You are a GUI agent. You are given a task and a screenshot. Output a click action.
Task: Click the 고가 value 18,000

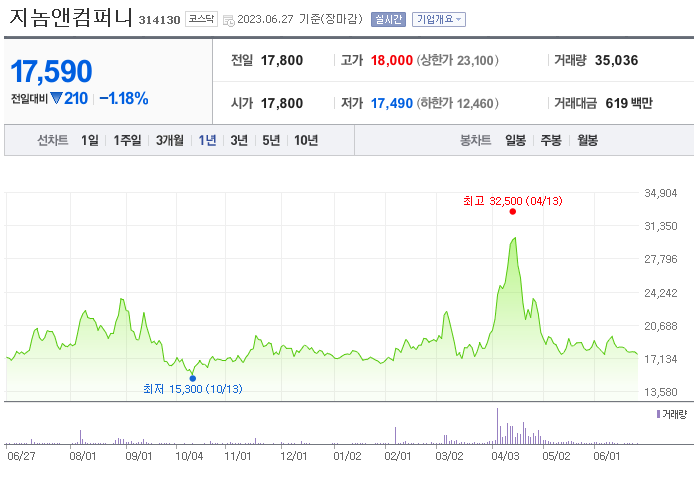392,60
